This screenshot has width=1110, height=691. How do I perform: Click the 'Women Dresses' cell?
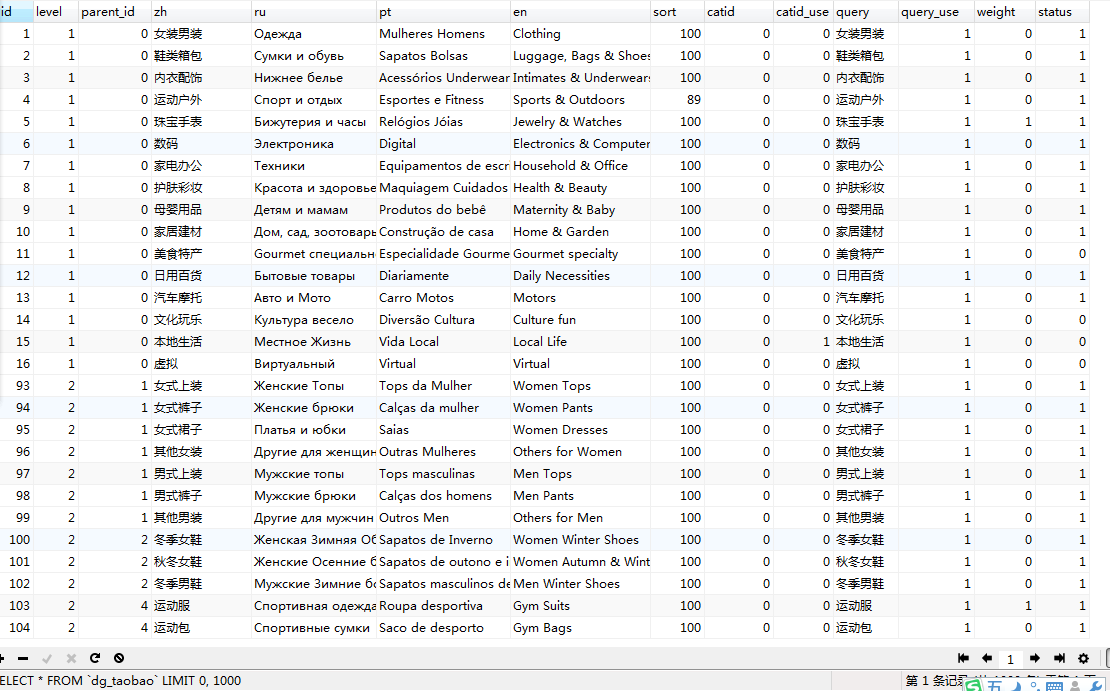(x=580, y=429)
